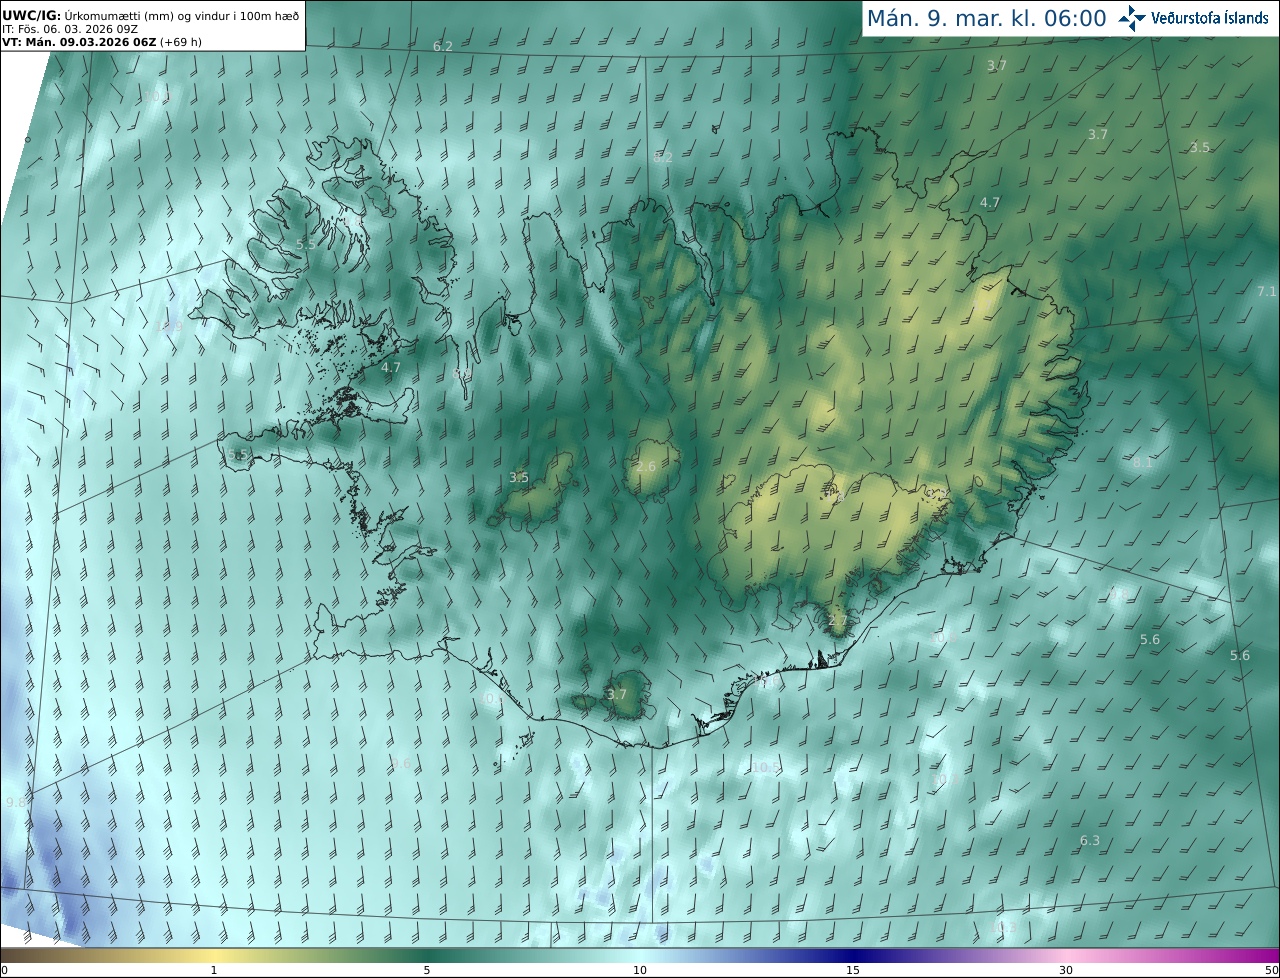The height and width of the screenshot is (978, 1280).
Task: Select the 'Mán. 9. mar. kl. 06:00' timestamp
Action: click(986, 18)
